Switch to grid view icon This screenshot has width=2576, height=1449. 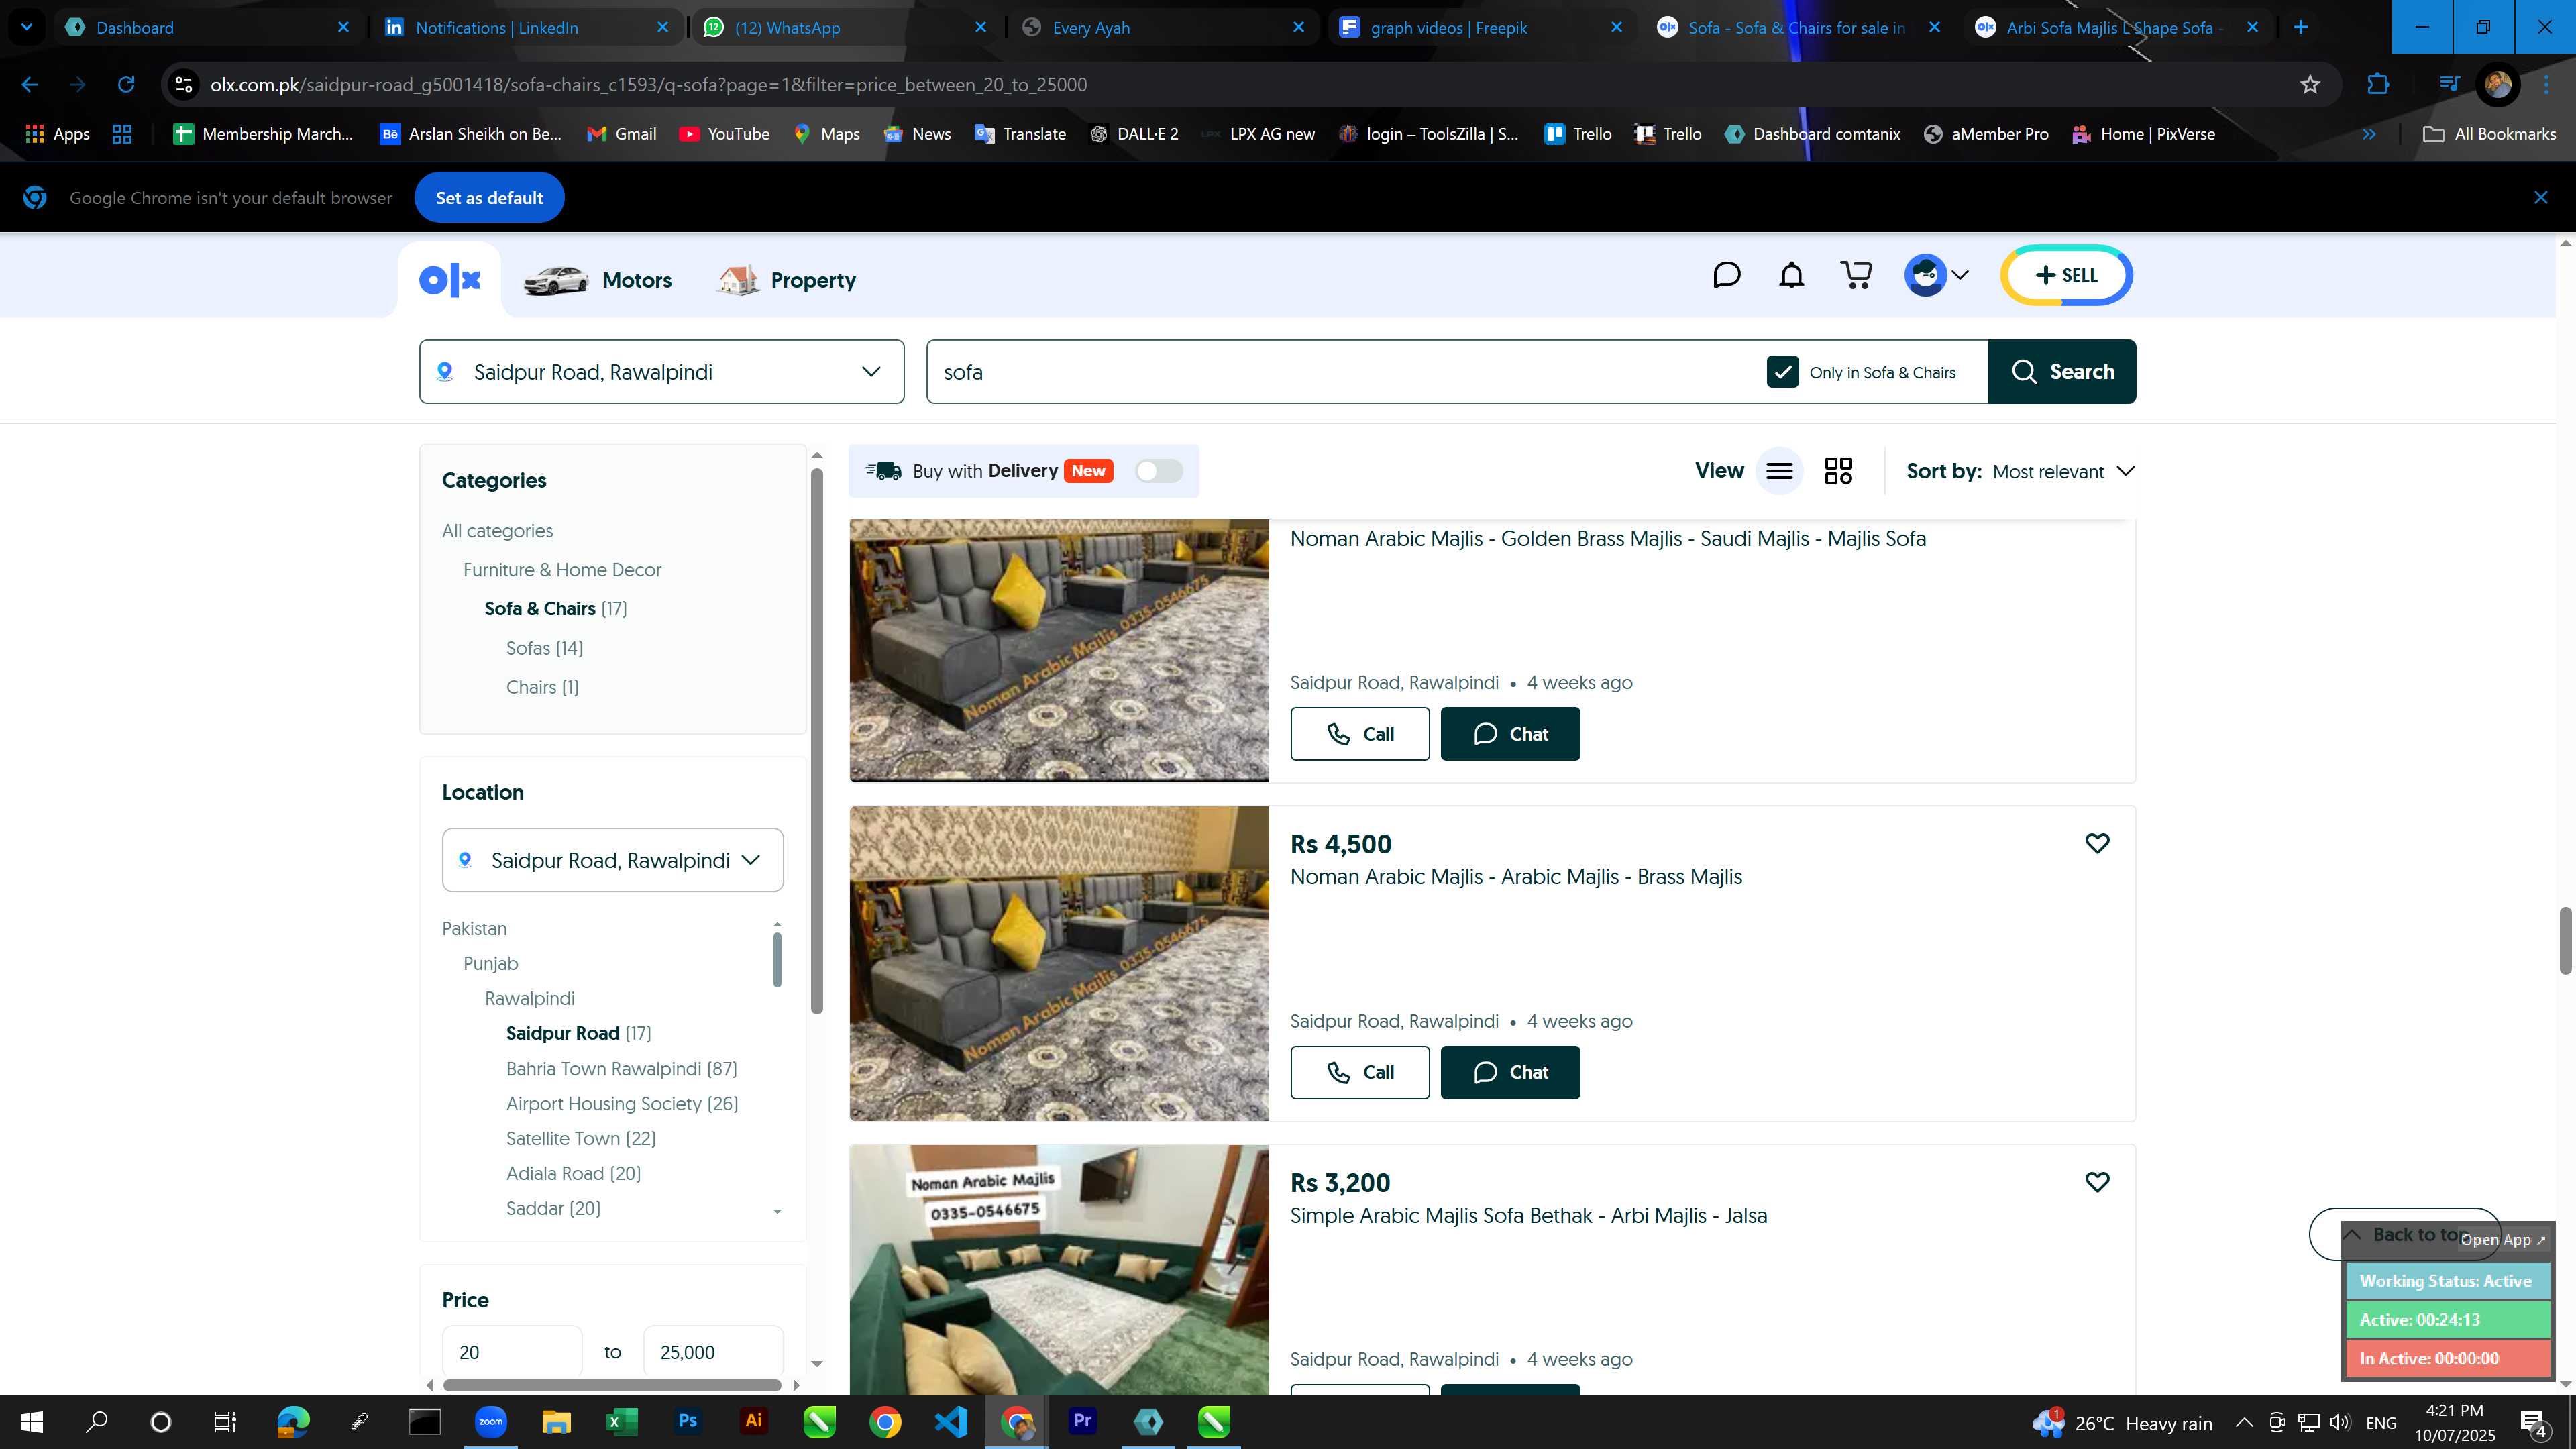pos(1838,471)
